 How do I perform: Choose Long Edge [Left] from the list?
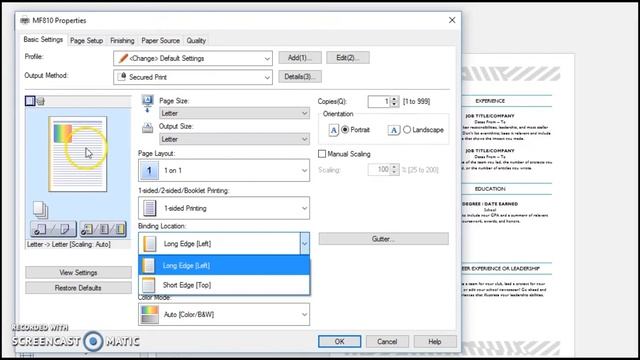tap(224, 265)
